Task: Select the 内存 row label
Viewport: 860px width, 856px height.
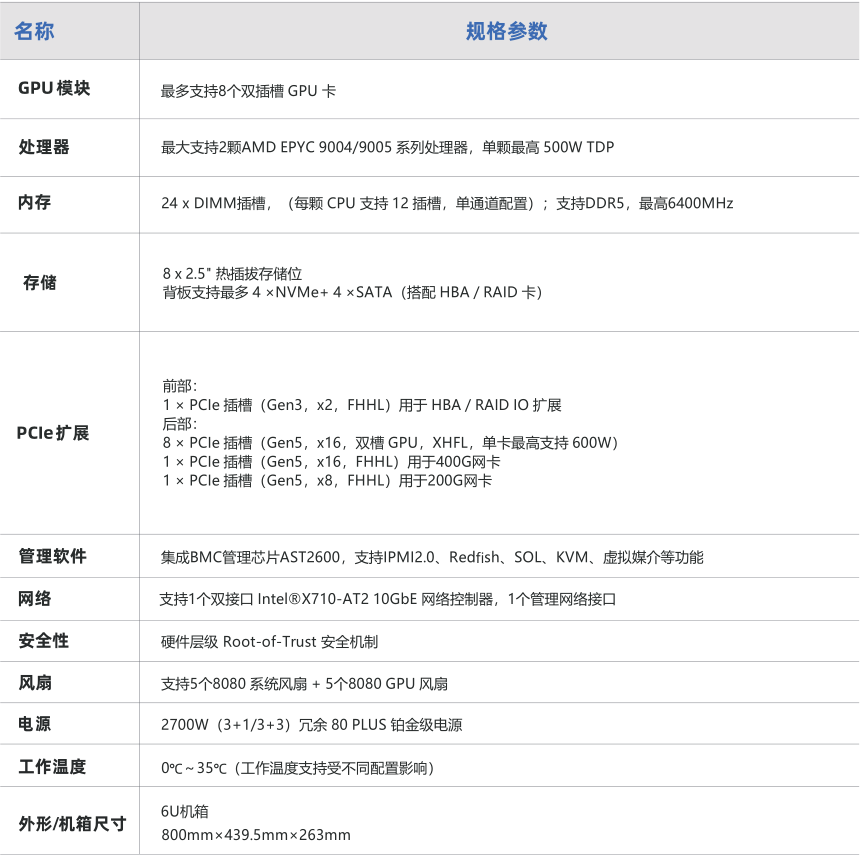Action: pos(35,202)
